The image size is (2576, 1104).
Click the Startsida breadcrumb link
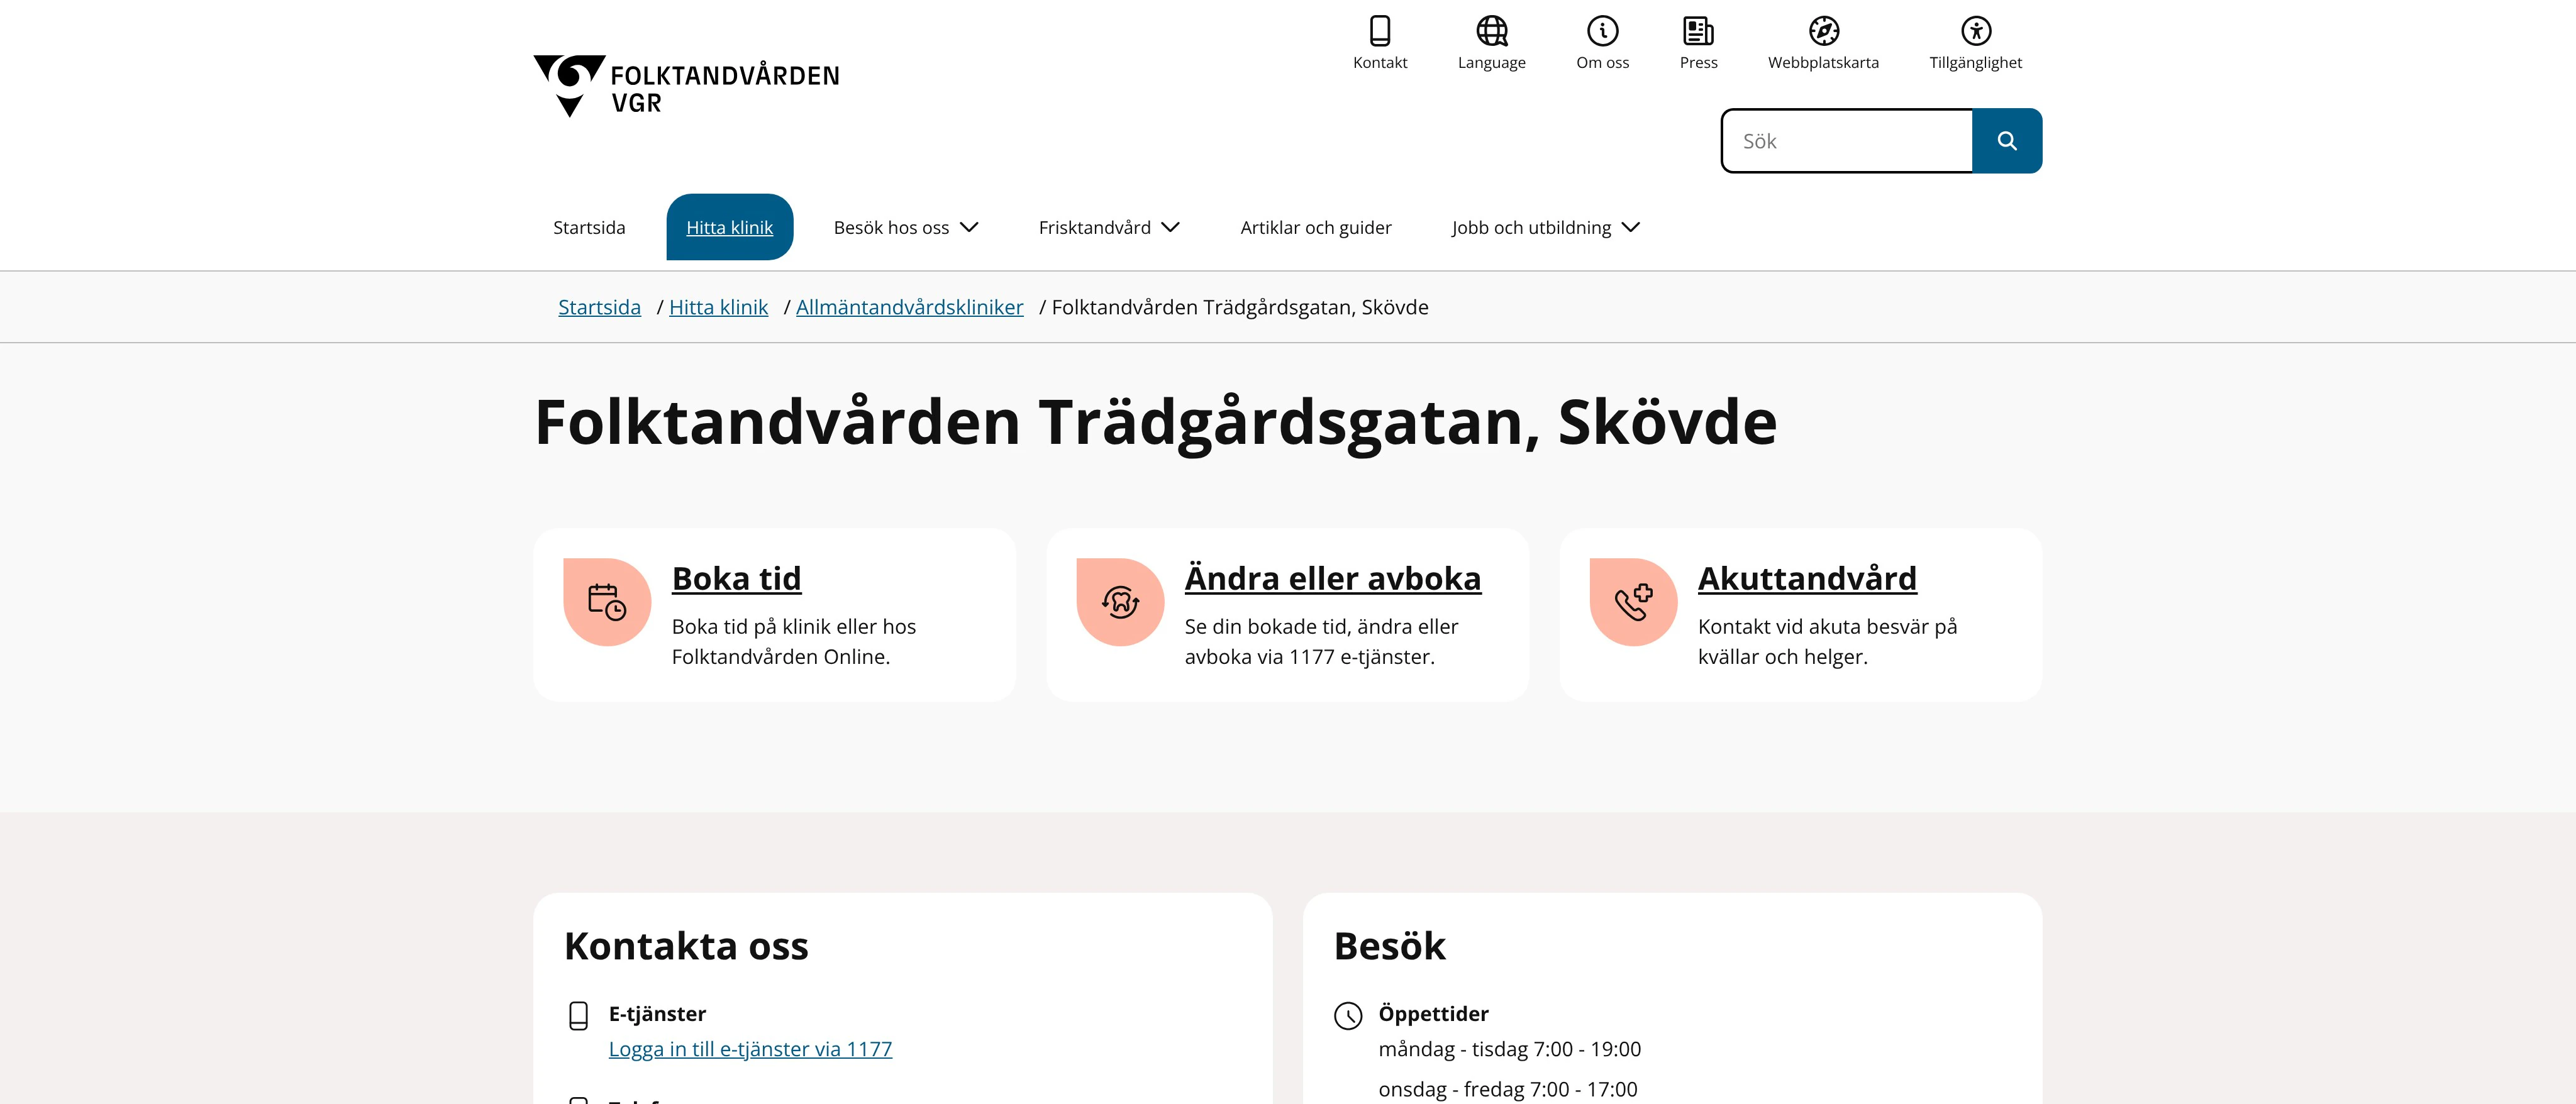click(x=599, y=308)
